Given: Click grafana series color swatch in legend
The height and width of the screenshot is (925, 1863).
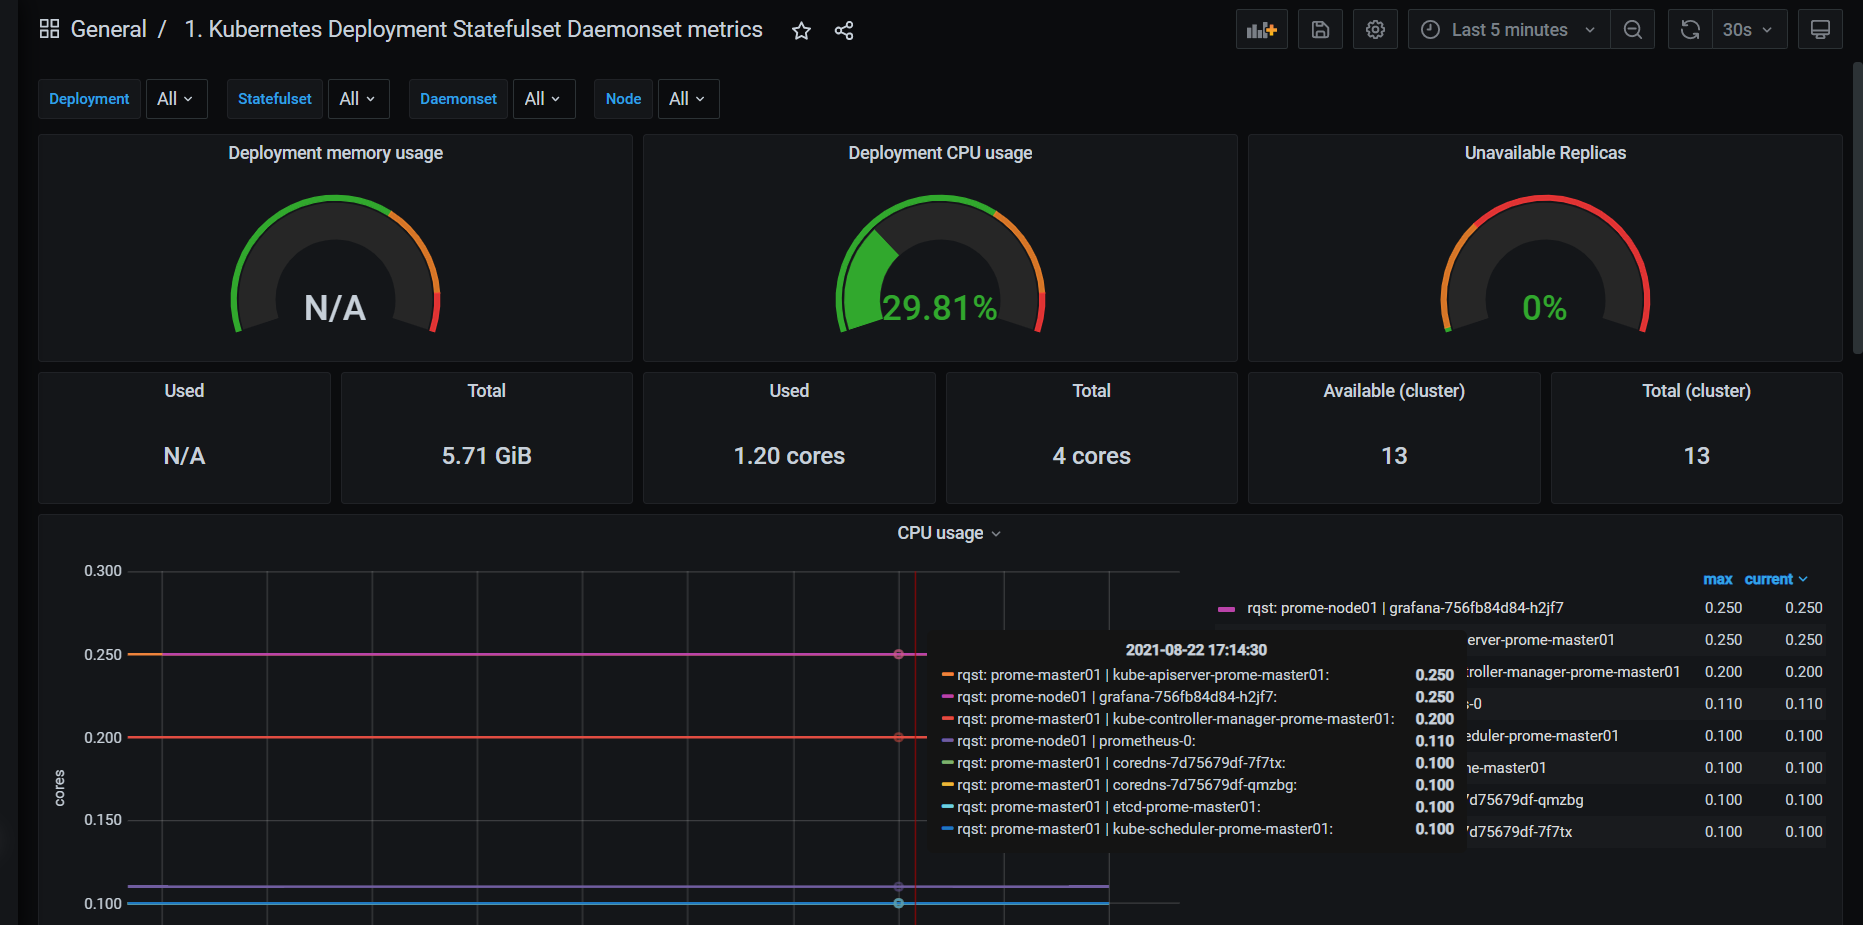Looking at the screenshot, I should 1226,609.
